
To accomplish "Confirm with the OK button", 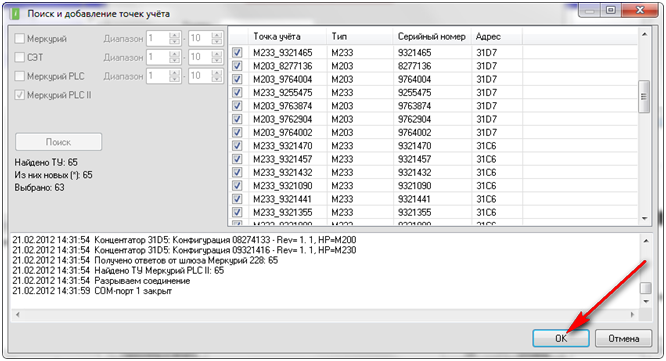I will click(x=561, y=338).
